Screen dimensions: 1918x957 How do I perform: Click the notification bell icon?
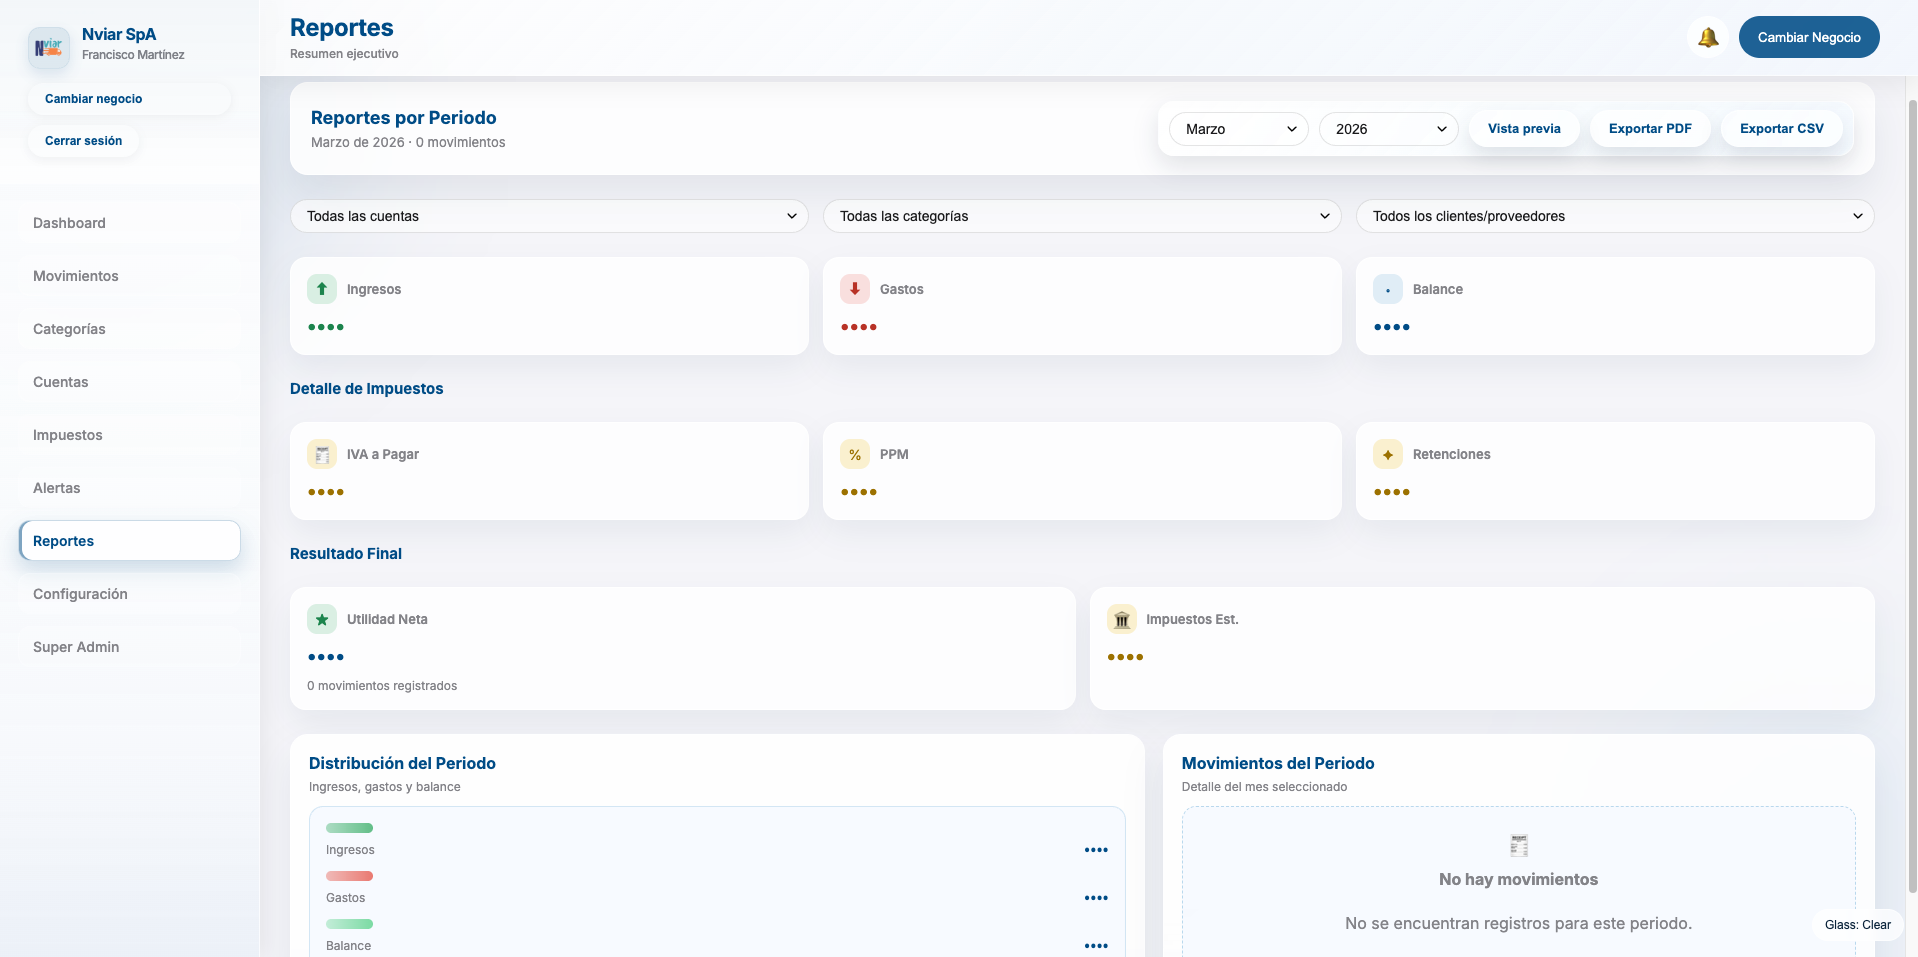tap(1708, 38)
